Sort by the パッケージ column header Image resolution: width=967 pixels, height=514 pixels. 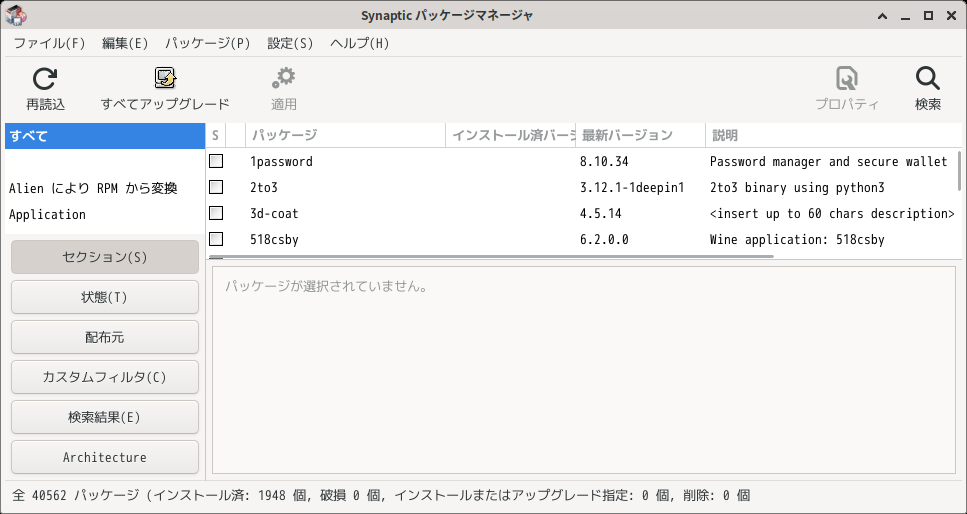[x=345, y=135]
